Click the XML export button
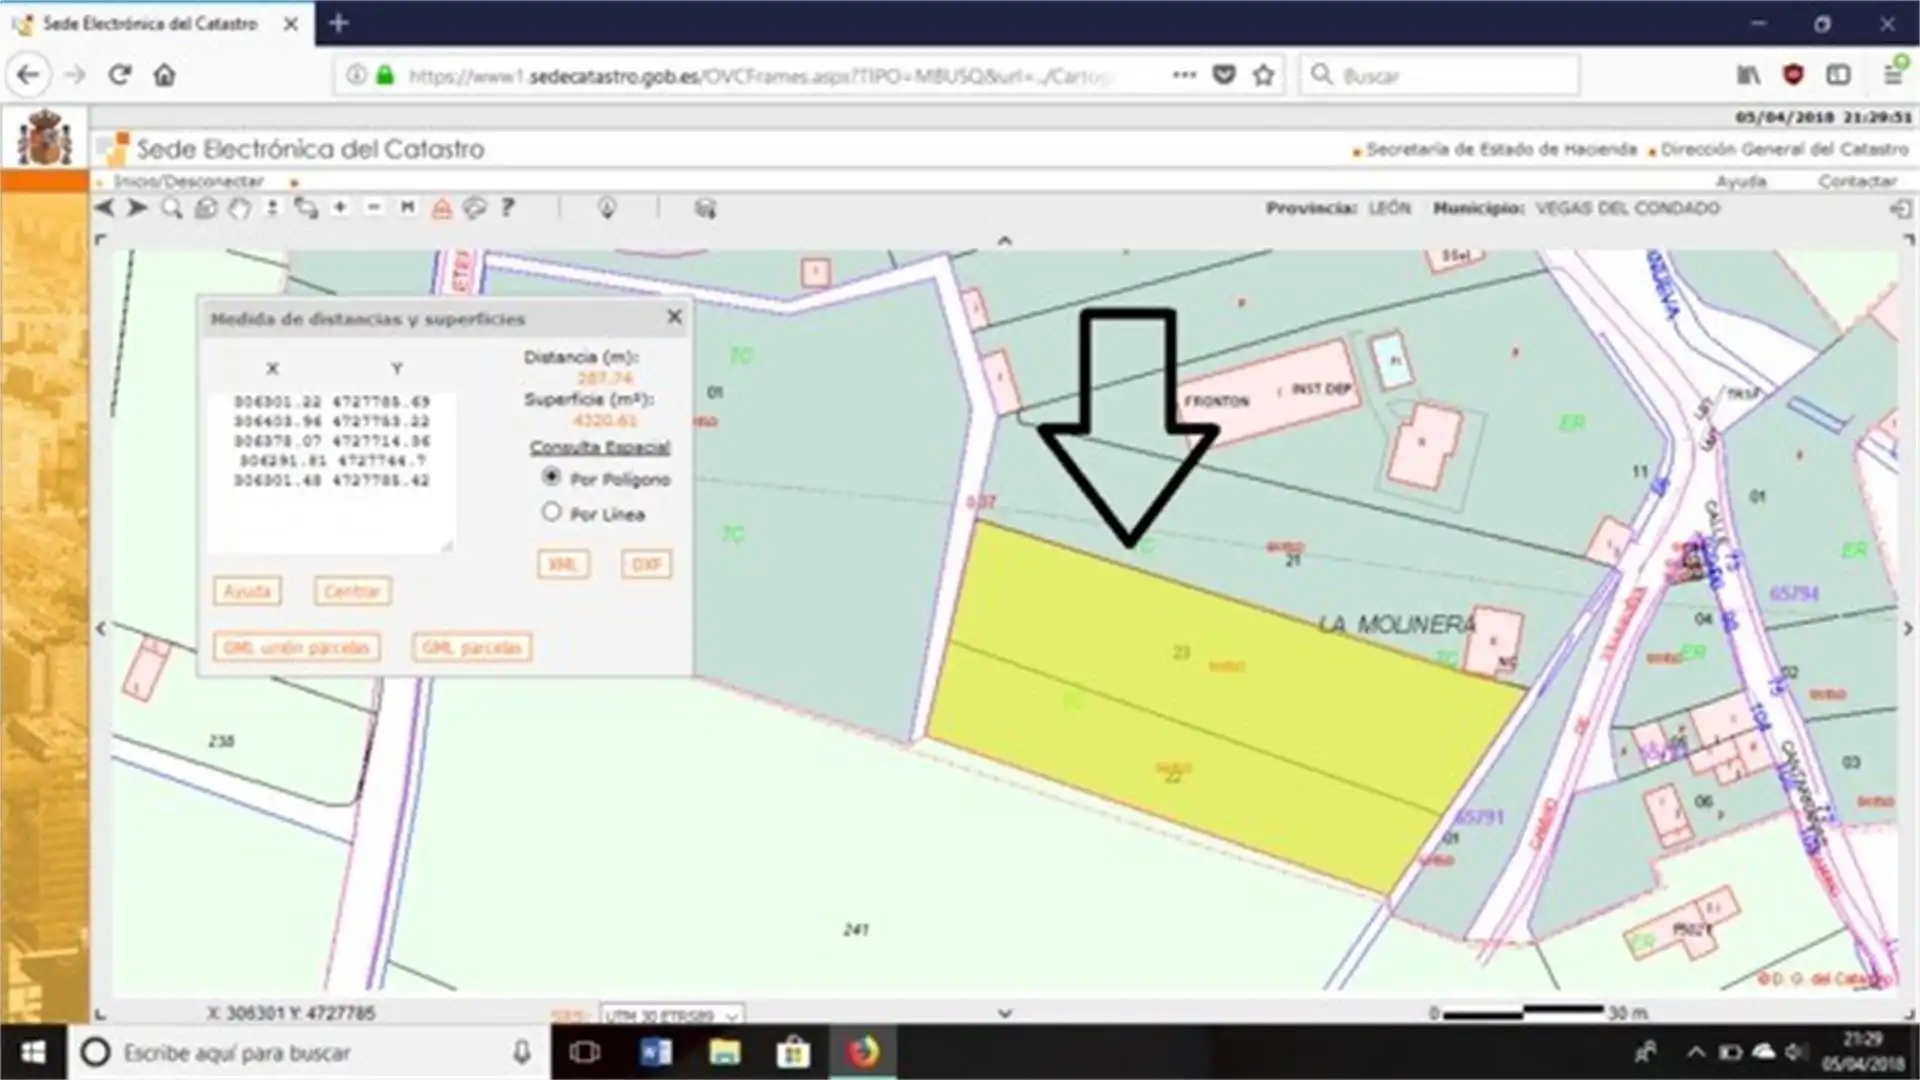Image resolution: width=1920 pixels, height=1080 pixels. [x=563, y=564]
